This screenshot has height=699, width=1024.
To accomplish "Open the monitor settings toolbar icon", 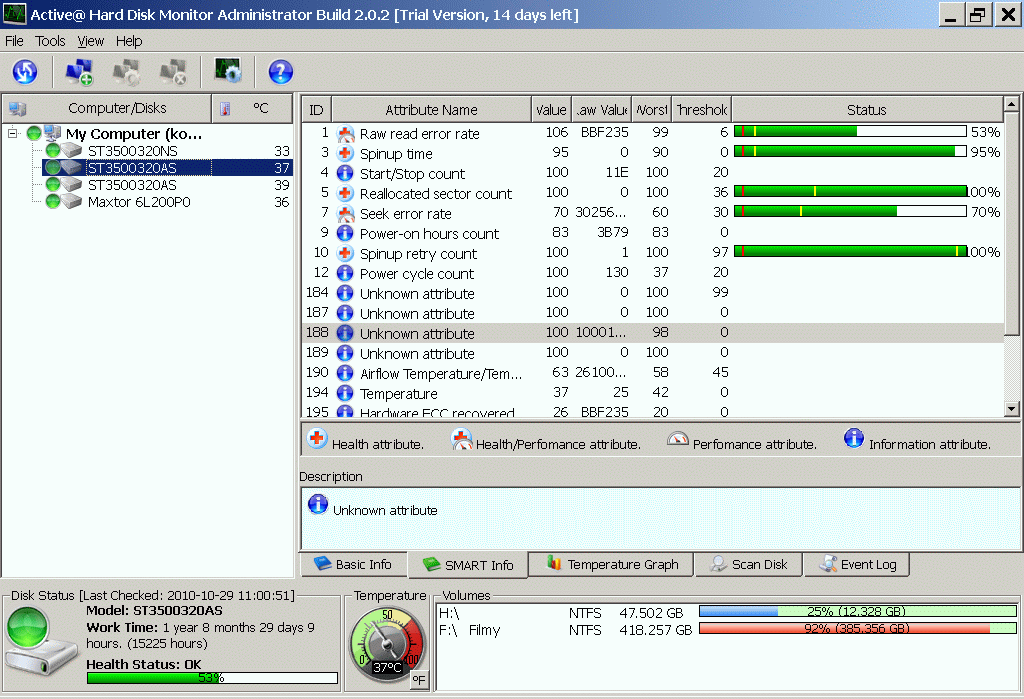I will [x=228, y=71].
